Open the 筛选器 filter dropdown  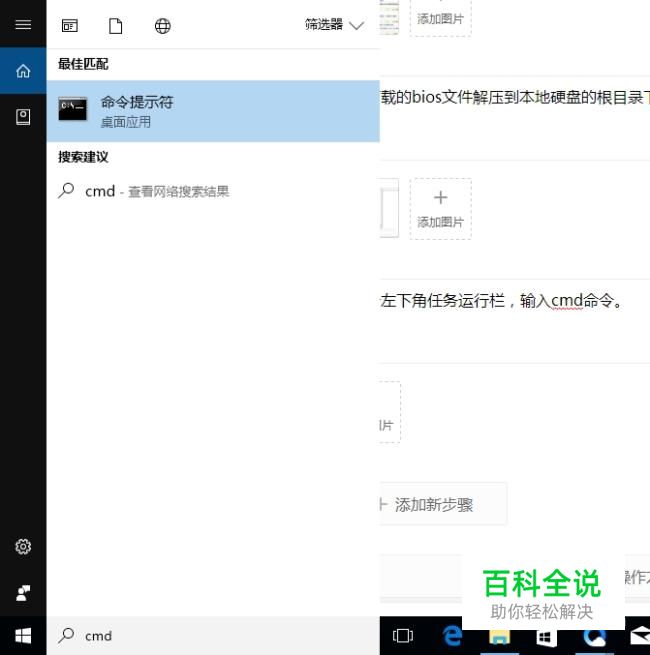(334, 25)
